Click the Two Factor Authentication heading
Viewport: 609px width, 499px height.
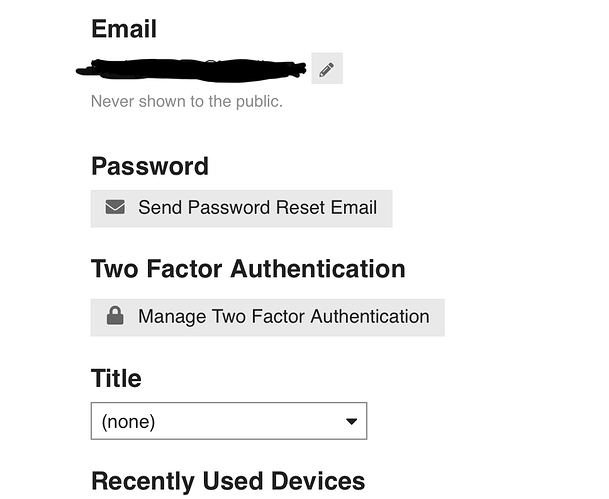point(248,269)
